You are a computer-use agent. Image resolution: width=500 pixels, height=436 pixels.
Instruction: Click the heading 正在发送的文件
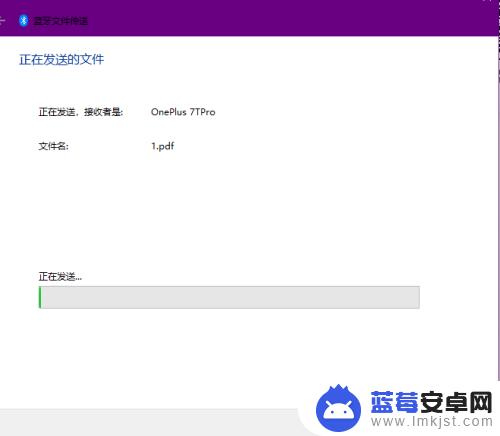click(62, 60)
